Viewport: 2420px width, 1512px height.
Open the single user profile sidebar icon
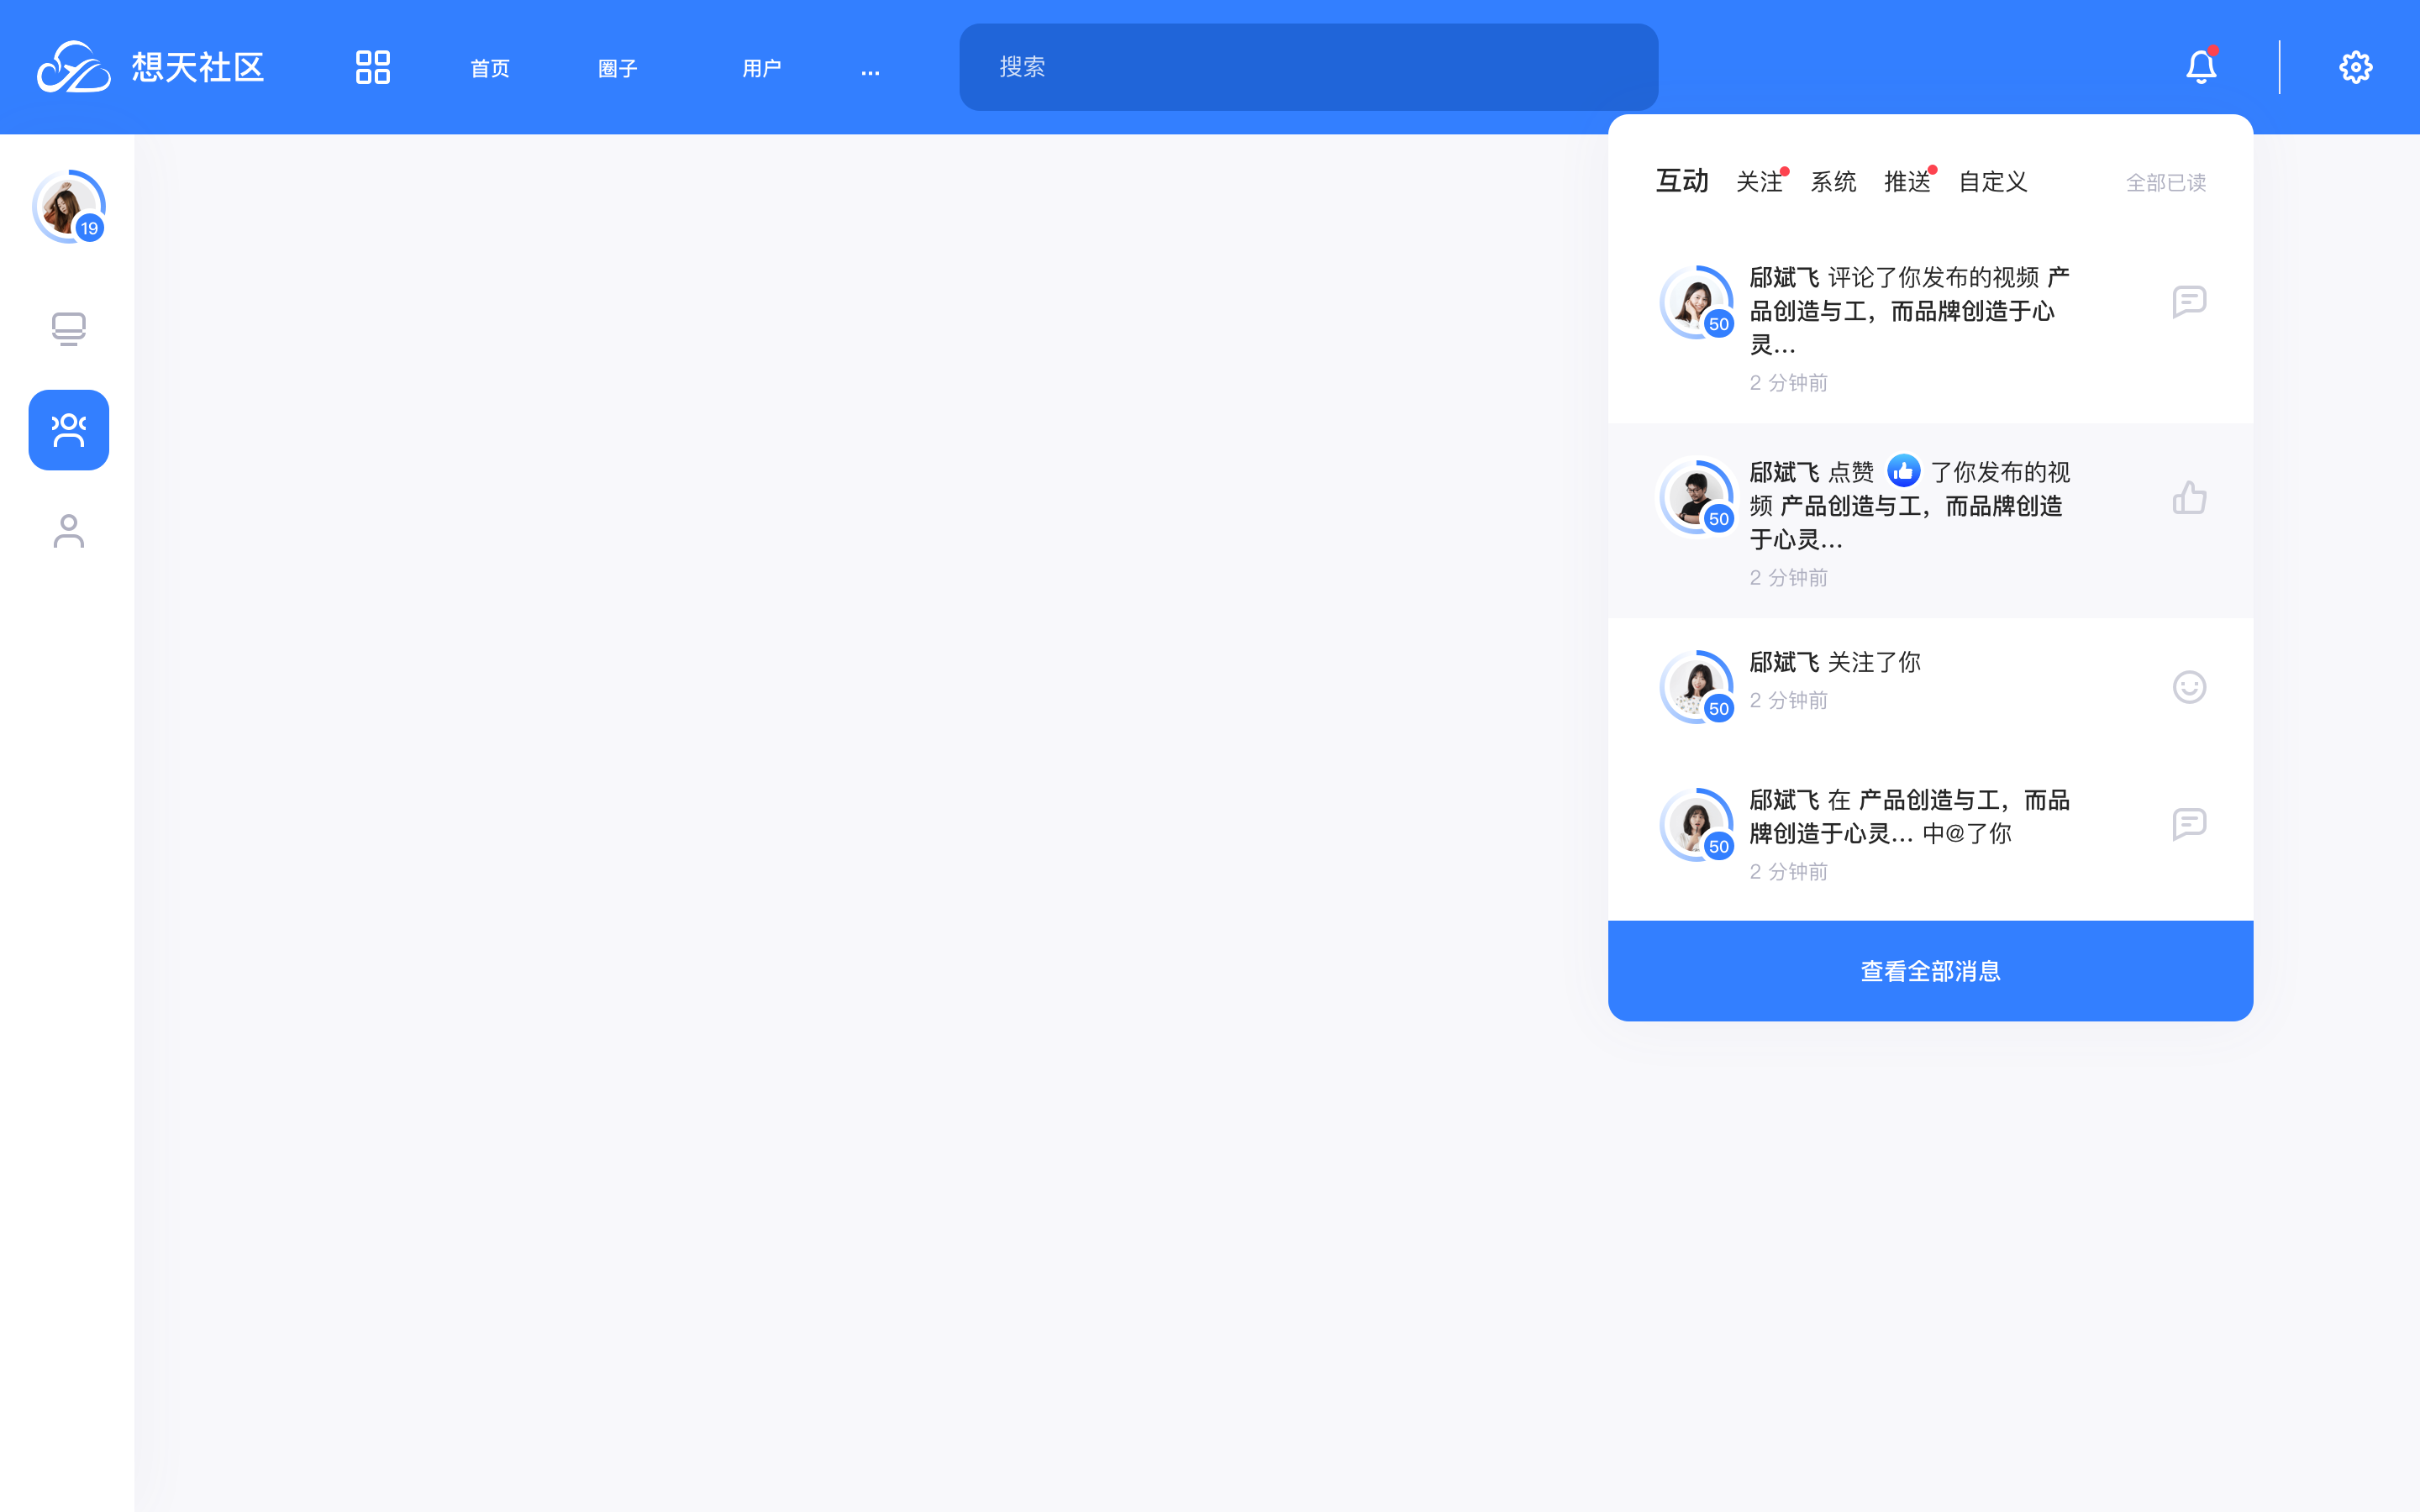(x=68, y=531)
